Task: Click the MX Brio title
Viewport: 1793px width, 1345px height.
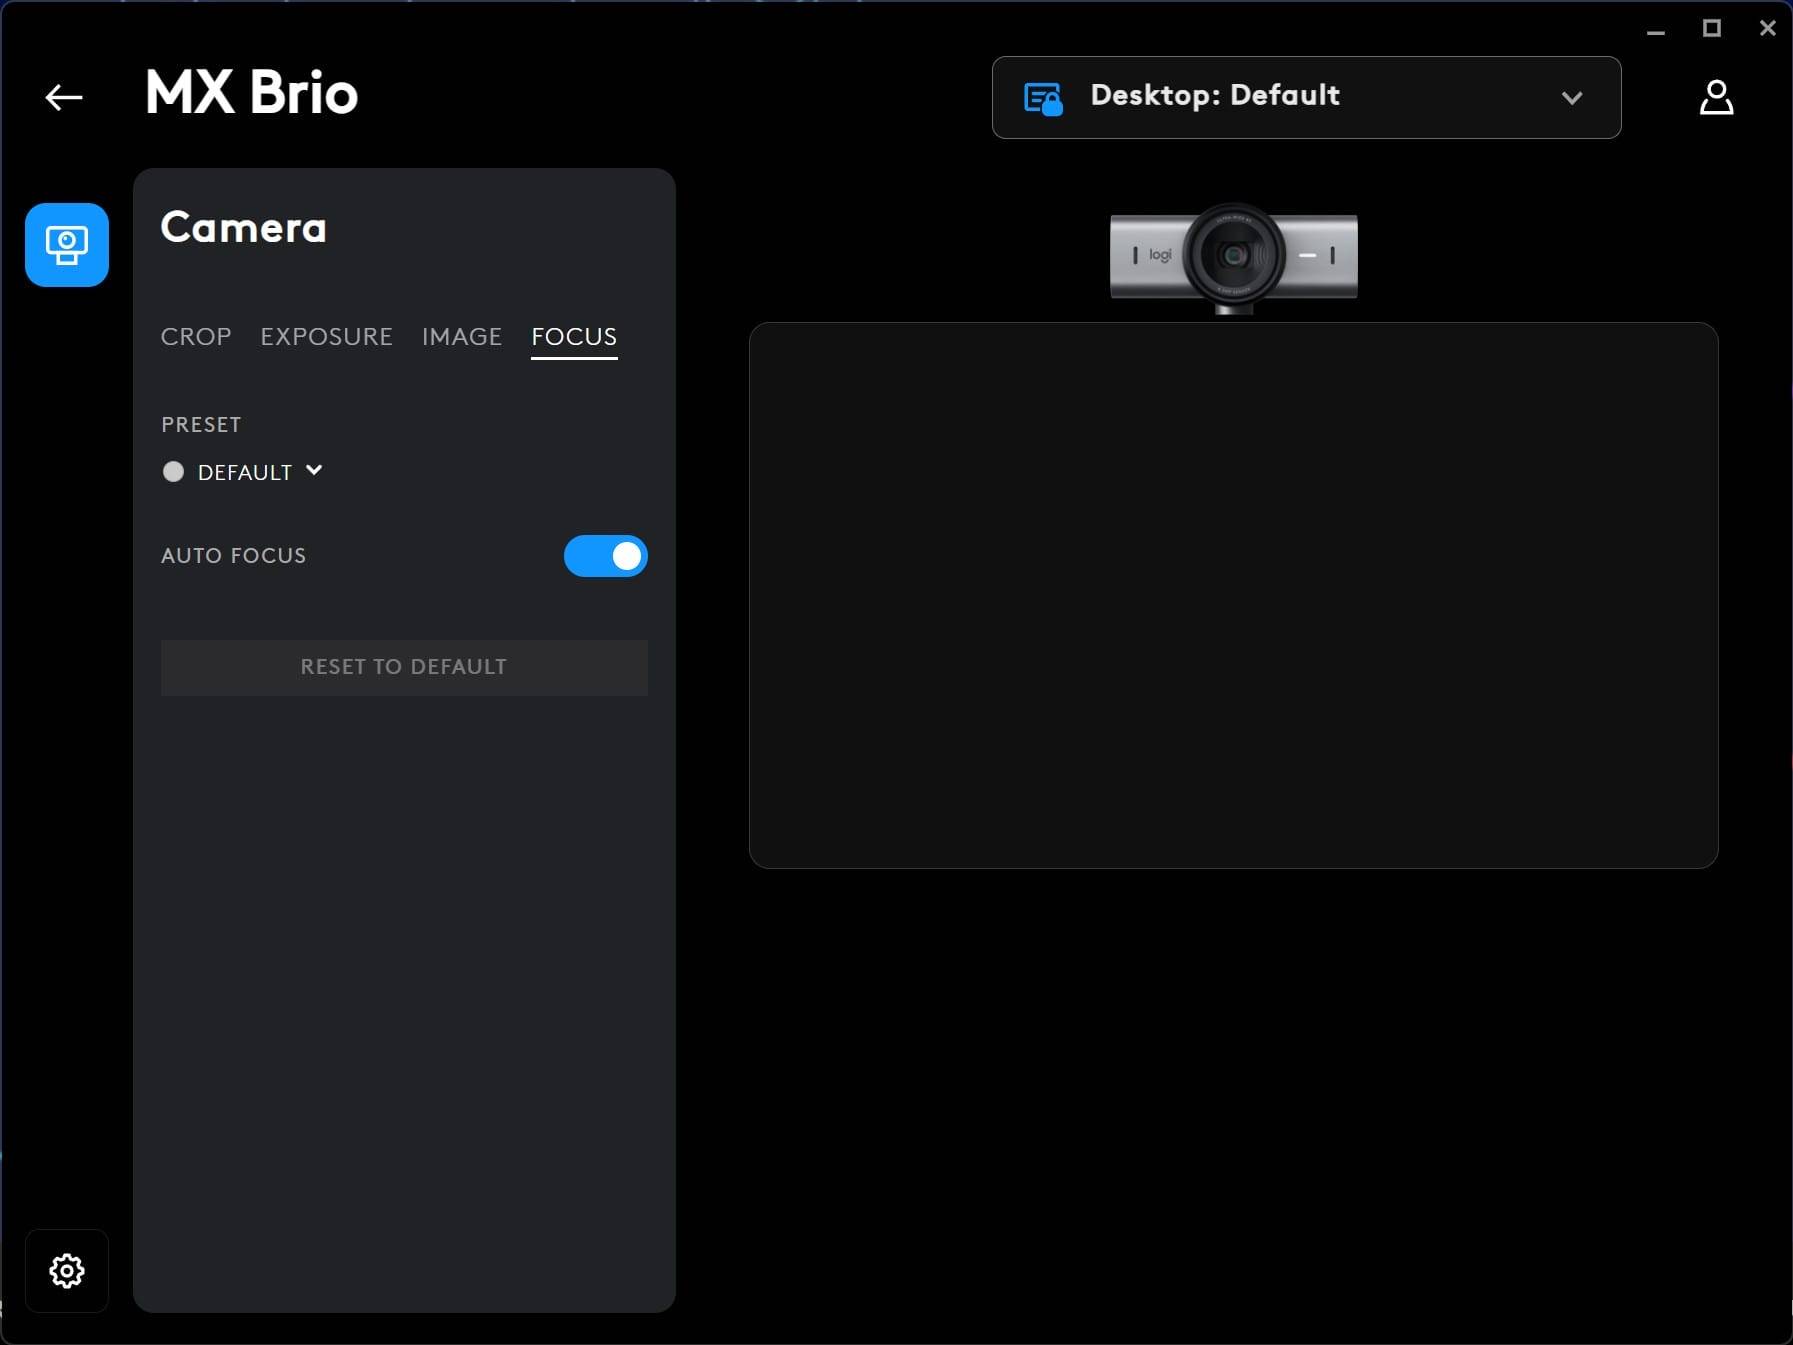Action: click(x=251, y=93)
